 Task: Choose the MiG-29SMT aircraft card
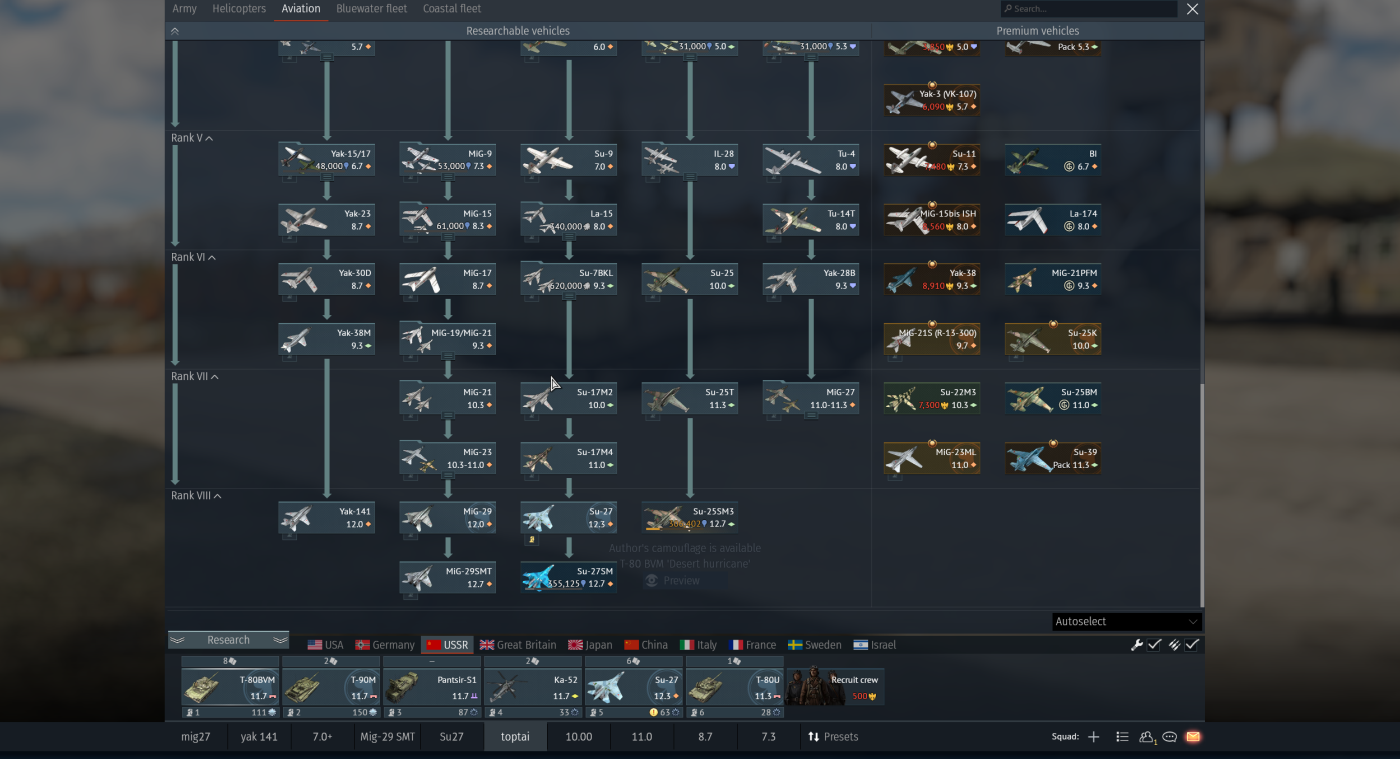point(448,577)
